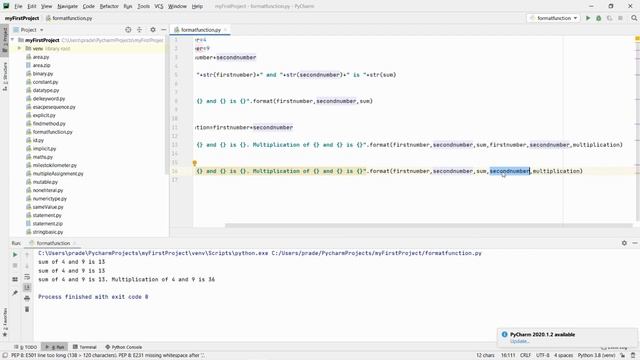Open the Refactor menu
This screenshot has width=640, height=360.
pyautogui.click(x=109, y=6)
